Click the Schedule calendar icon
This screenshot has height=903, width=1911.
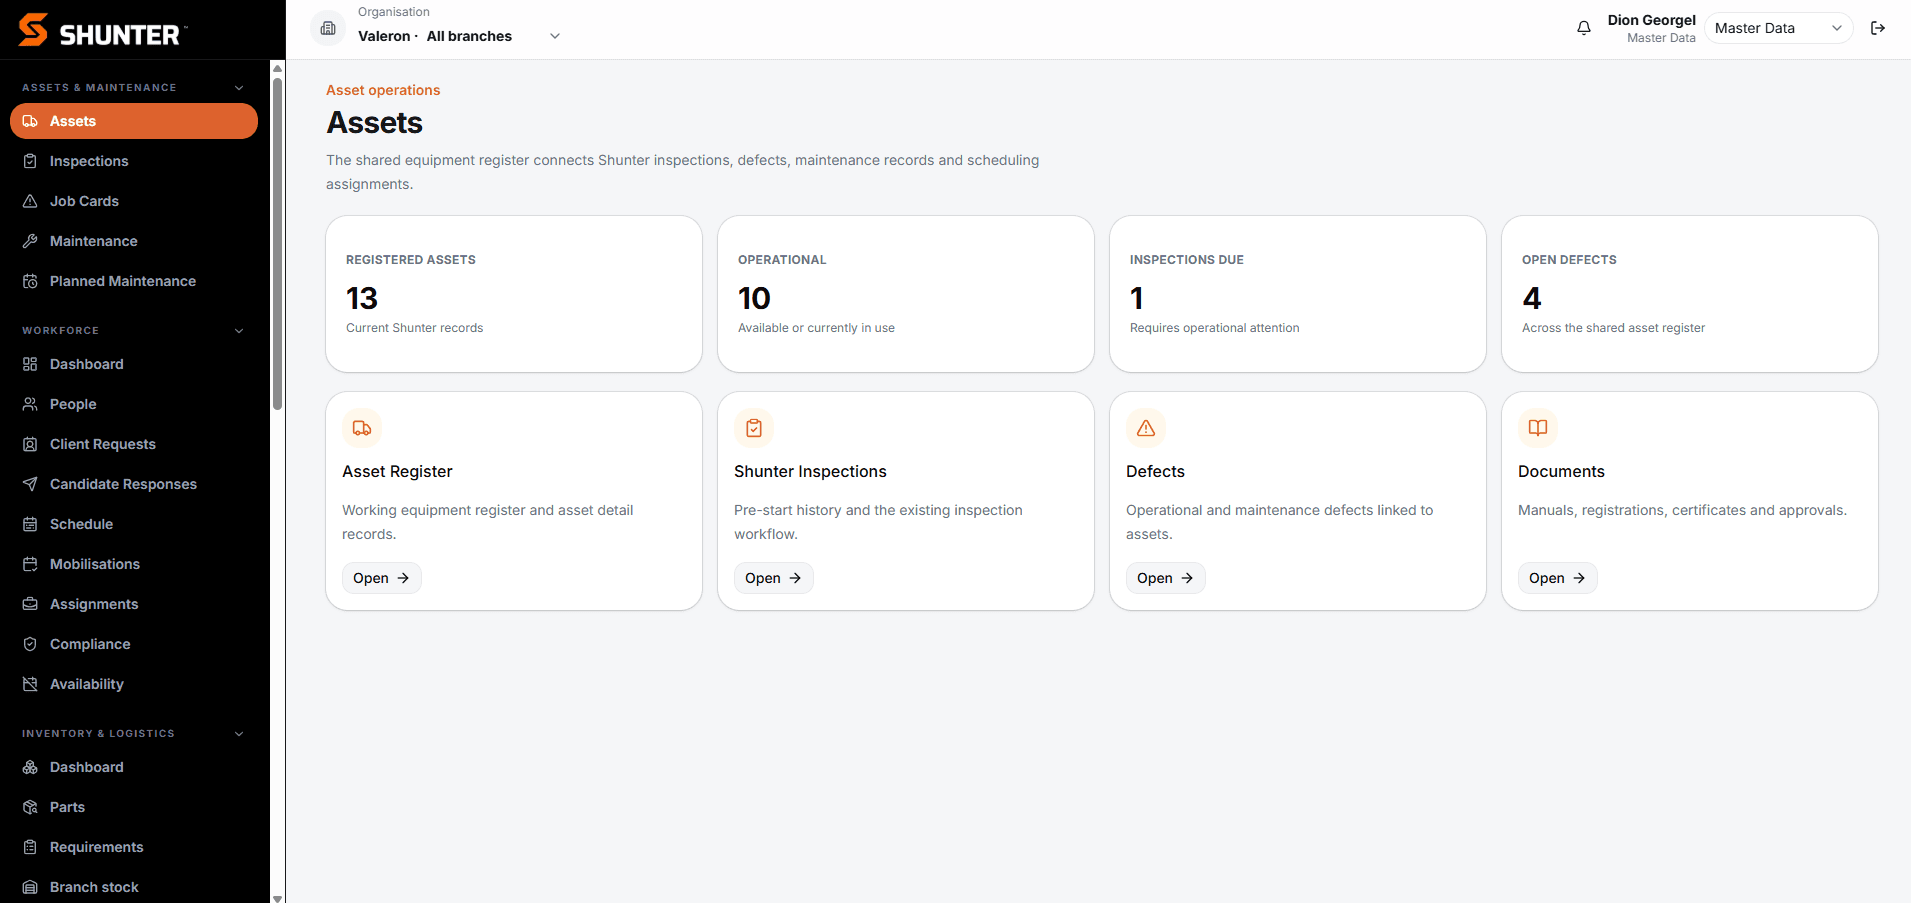pyautogui.click(x=30, y=524)
